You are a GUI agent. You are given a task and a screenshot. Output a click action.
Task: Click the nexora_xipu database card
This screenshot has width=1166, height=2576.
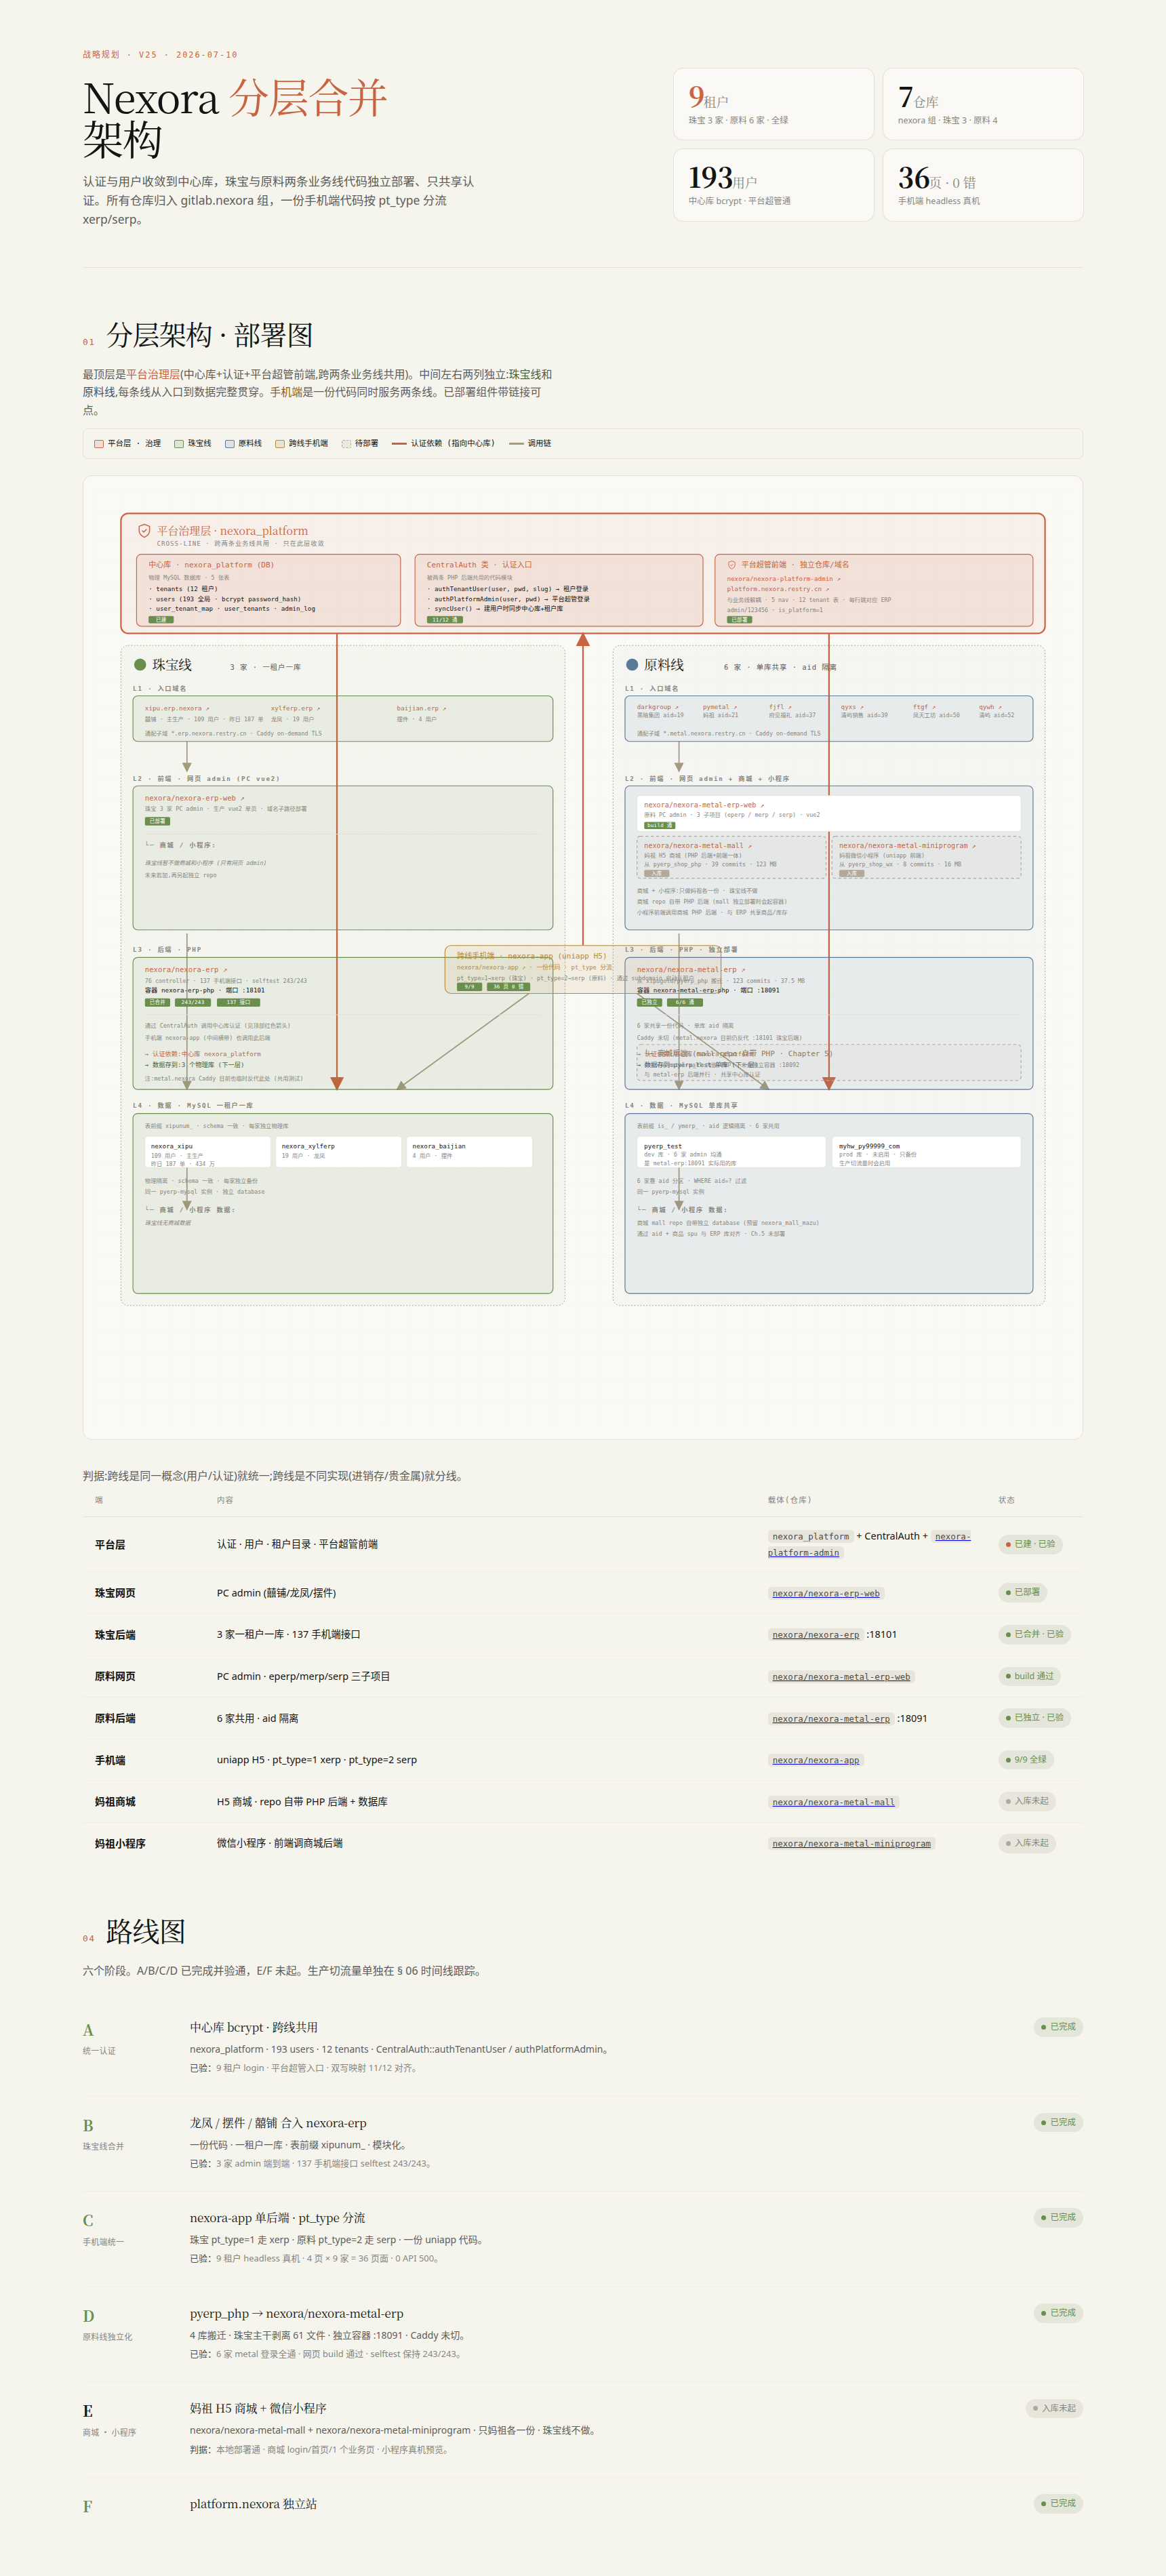207,1151
